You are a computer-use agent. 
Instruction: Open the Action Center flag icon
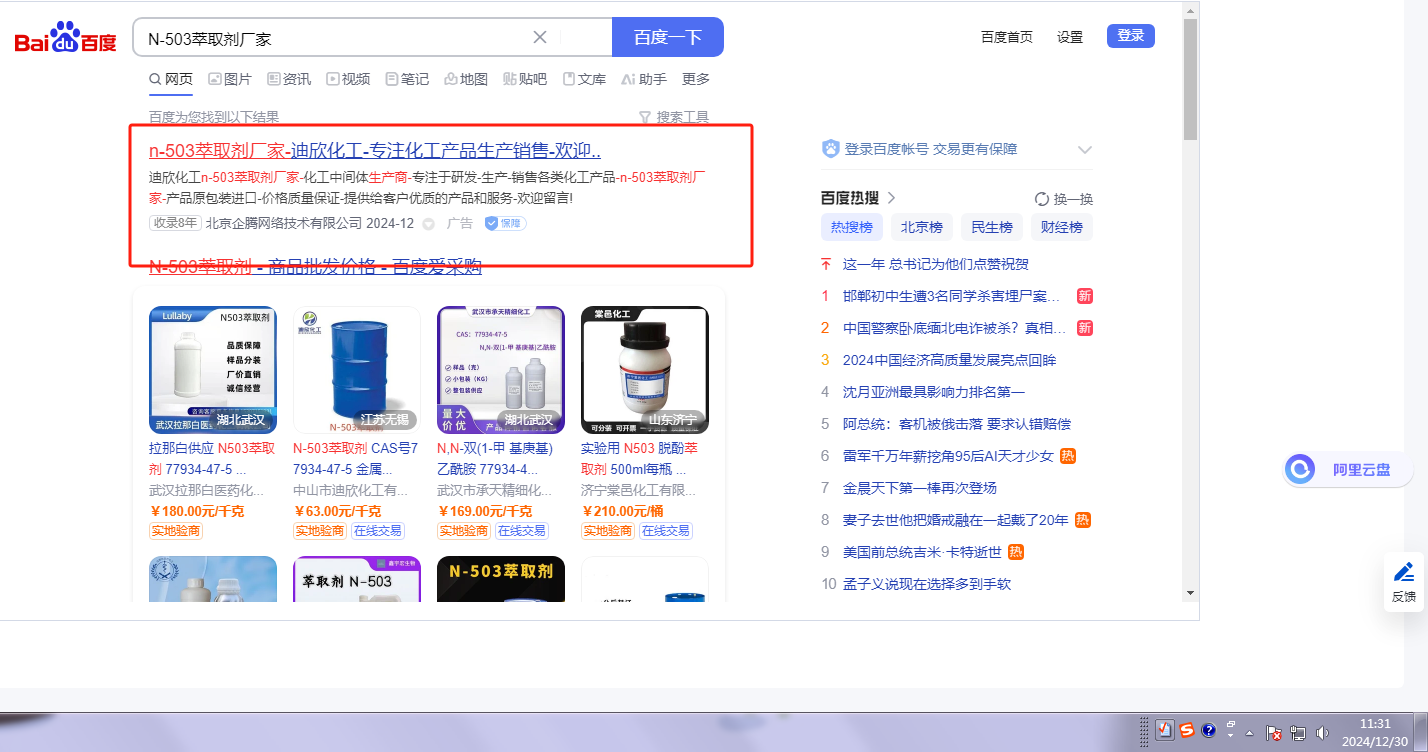click(x=1274, y=732)
